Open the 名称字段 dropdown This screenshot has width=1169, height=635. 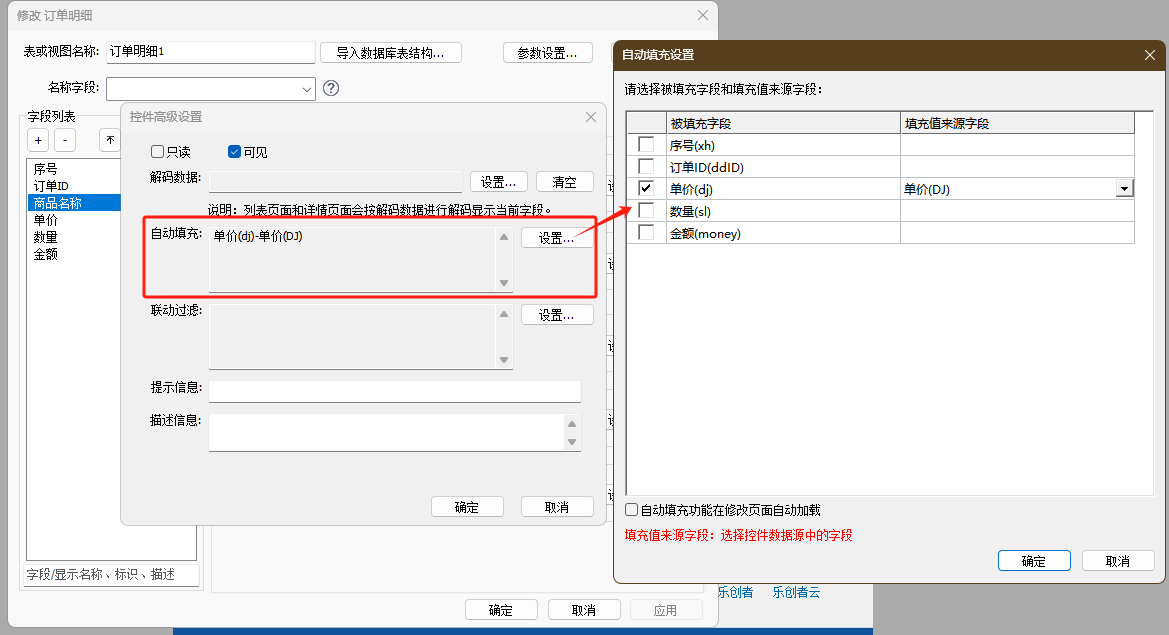tap(306, 89)
